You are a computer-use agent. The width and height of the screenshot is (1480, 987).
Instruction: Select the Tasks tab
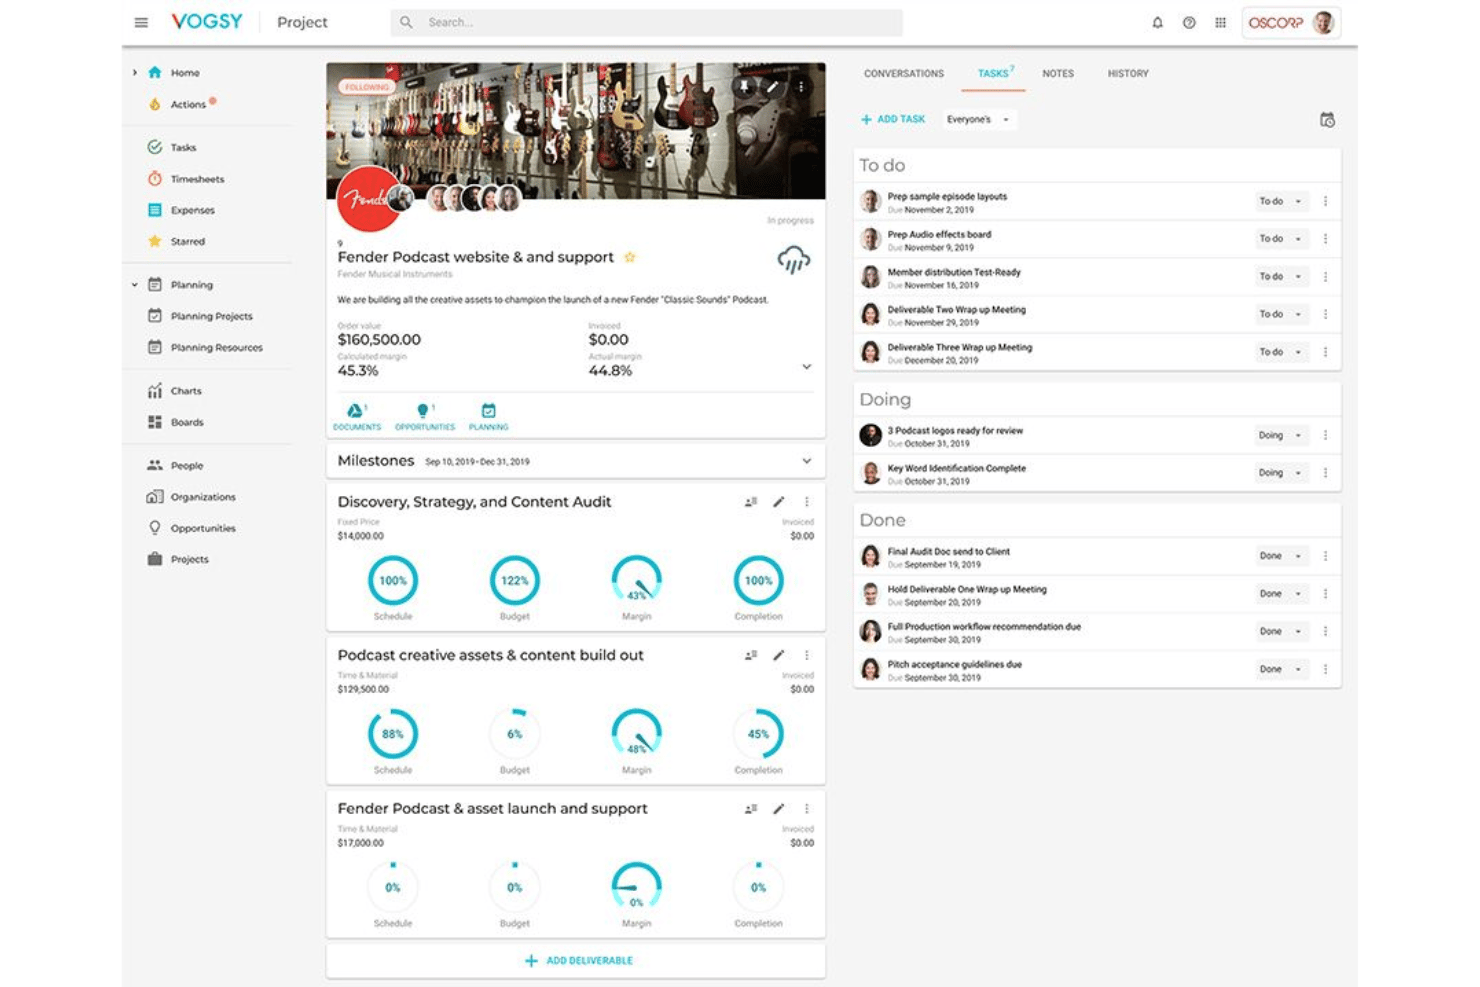(993, 74)
